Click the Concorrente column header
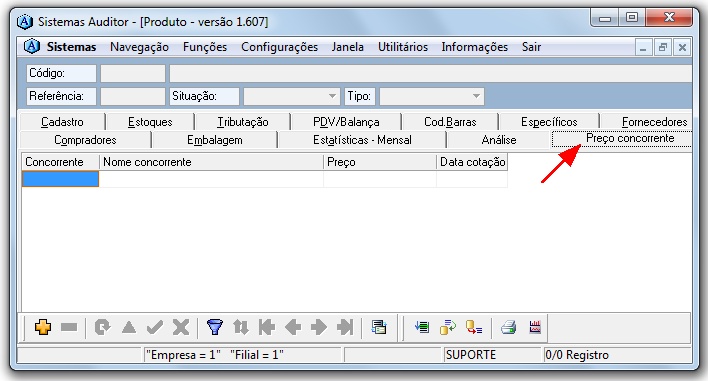Viewport: 708px width, 381px height. [x=61, y=162]
